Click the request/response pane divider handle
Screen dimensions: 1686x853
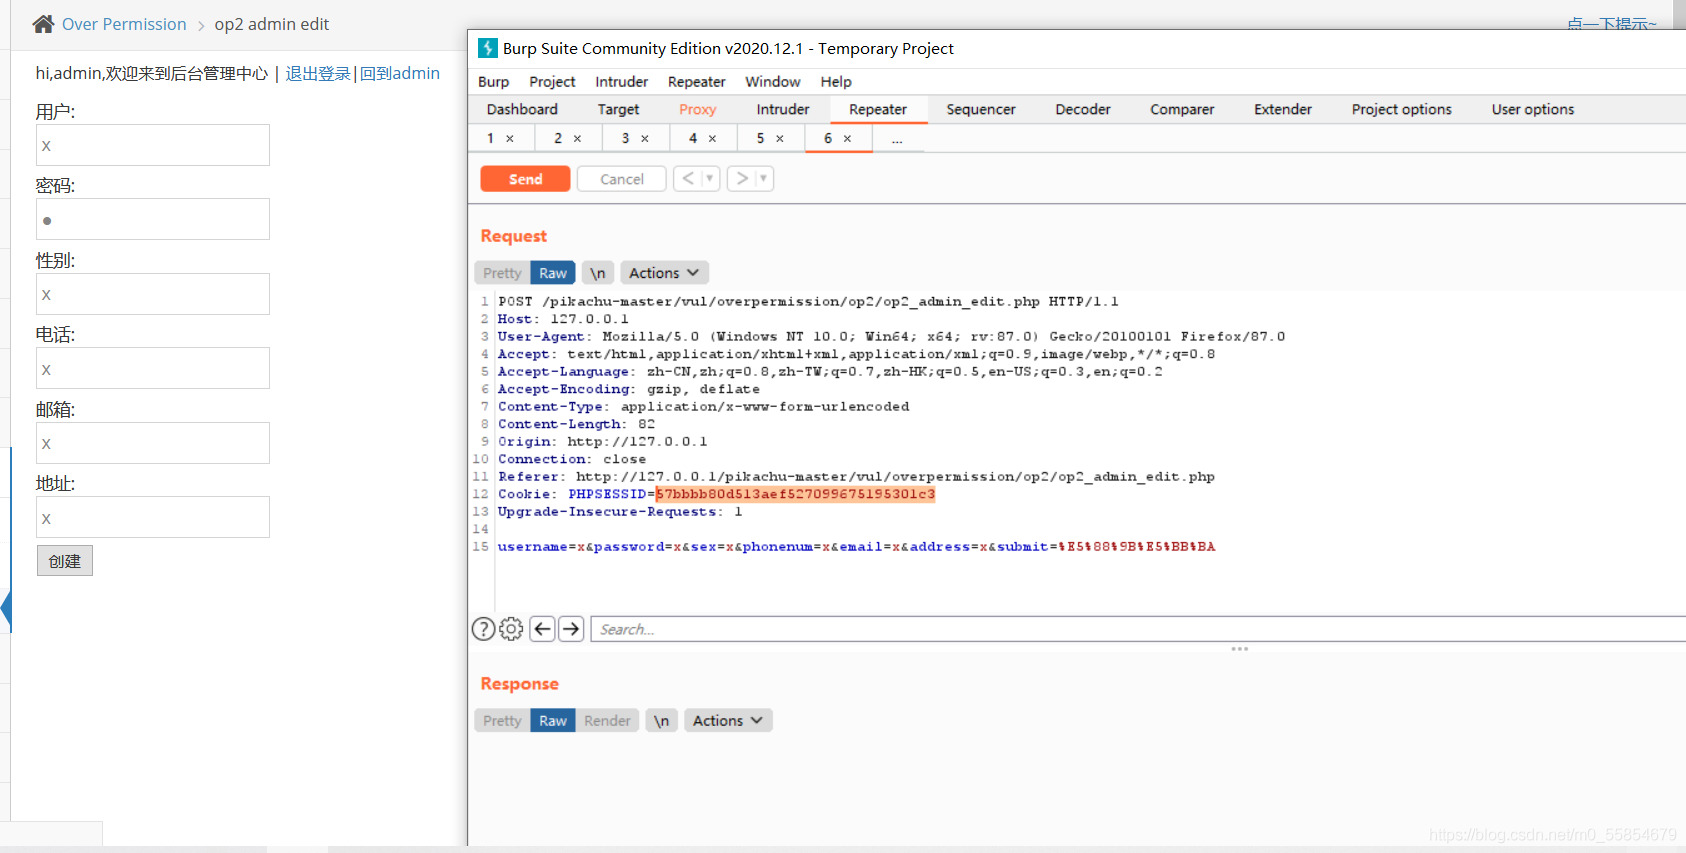1239,649
